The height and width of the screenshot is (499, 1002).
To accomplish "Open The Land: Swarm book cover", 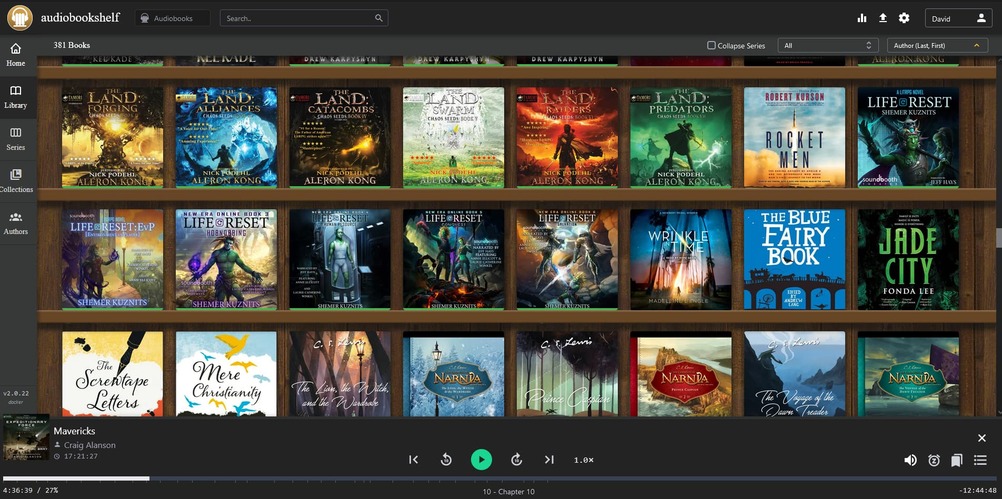I will 454,137.
